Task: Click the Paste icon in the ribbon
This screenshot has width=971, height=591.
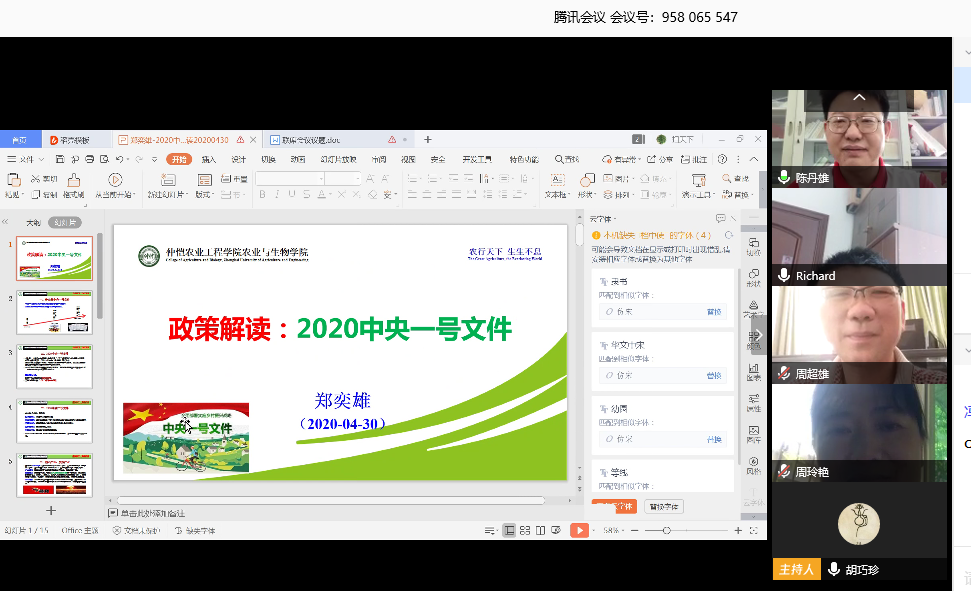Action: pyautogui.click(x=14, y=179)
